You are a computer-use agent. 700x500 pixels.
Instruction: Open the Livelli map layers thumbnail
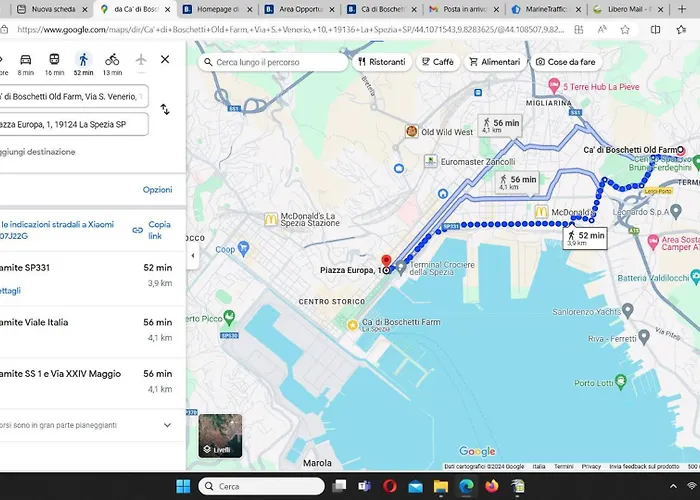(220, 435)
